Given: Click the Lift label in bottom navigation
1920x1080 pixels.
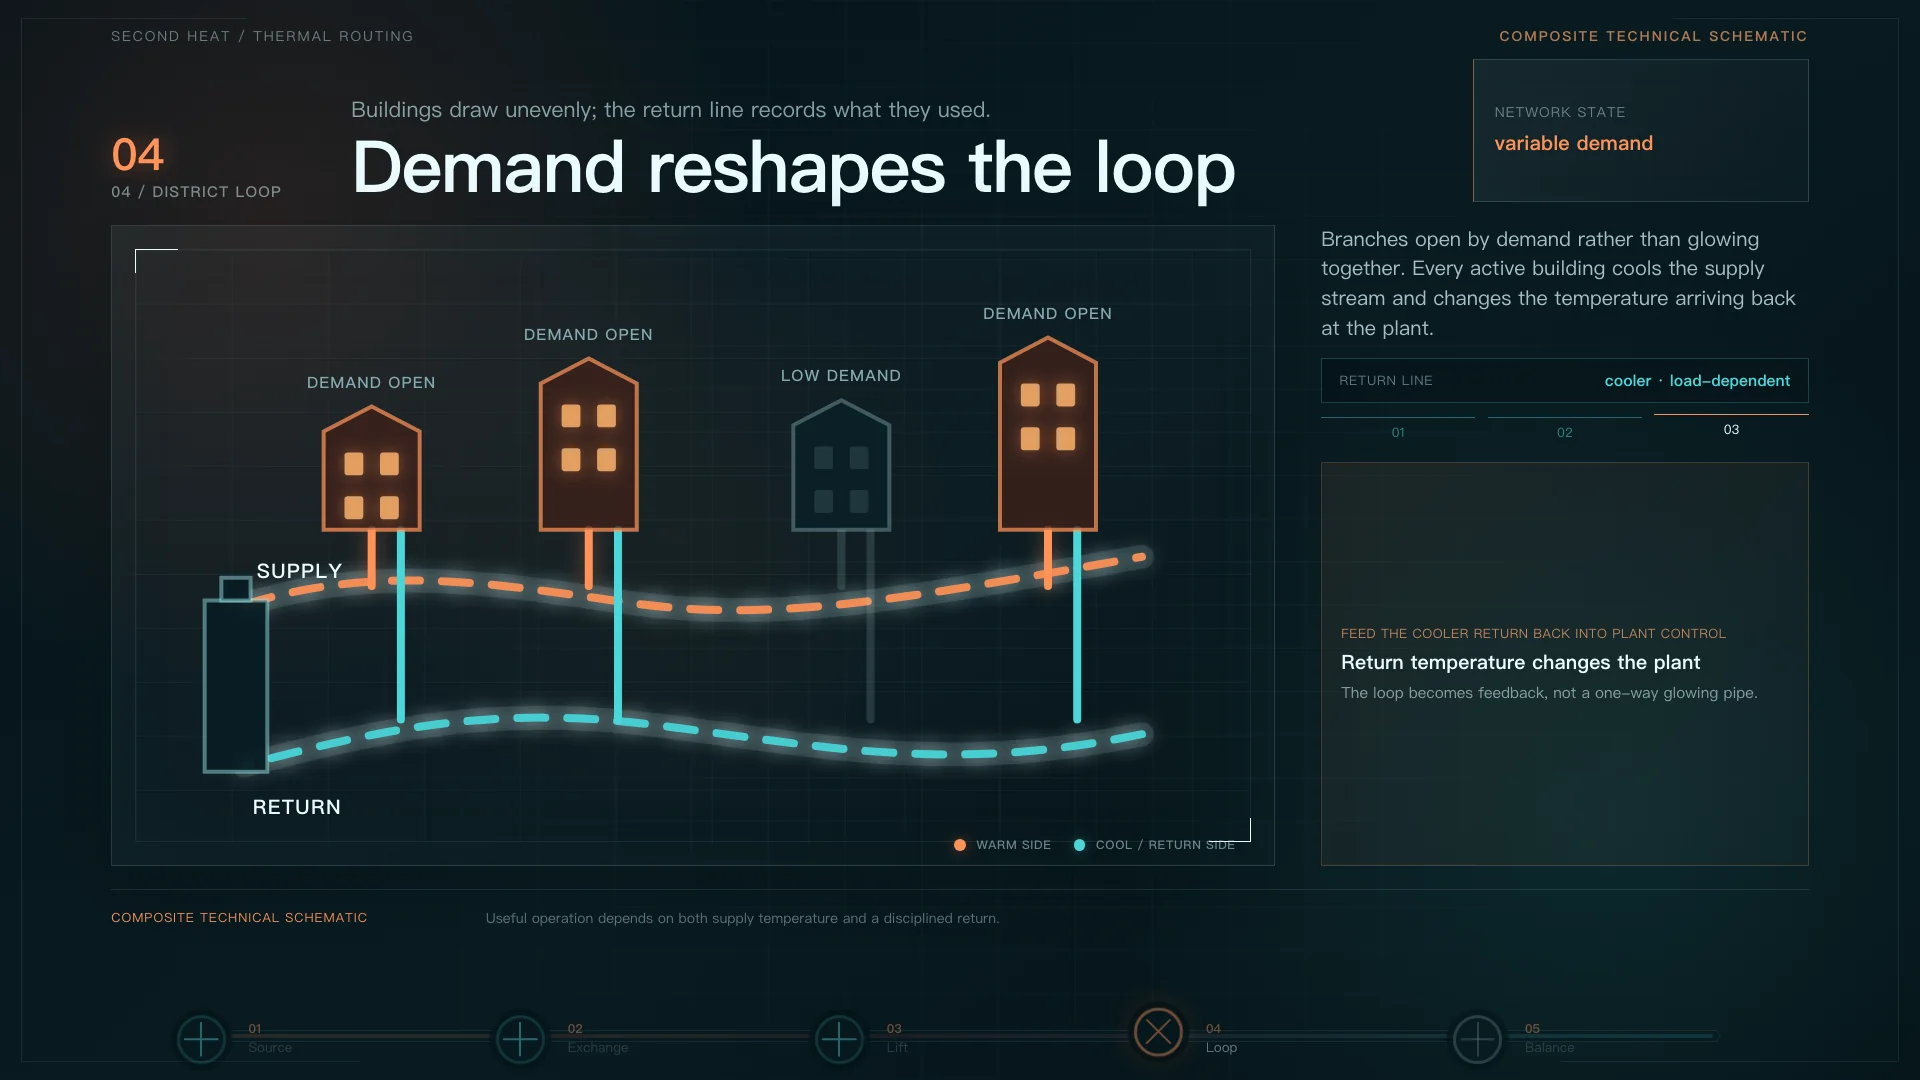Looking at the screenshot, I should click(897, 1048).
